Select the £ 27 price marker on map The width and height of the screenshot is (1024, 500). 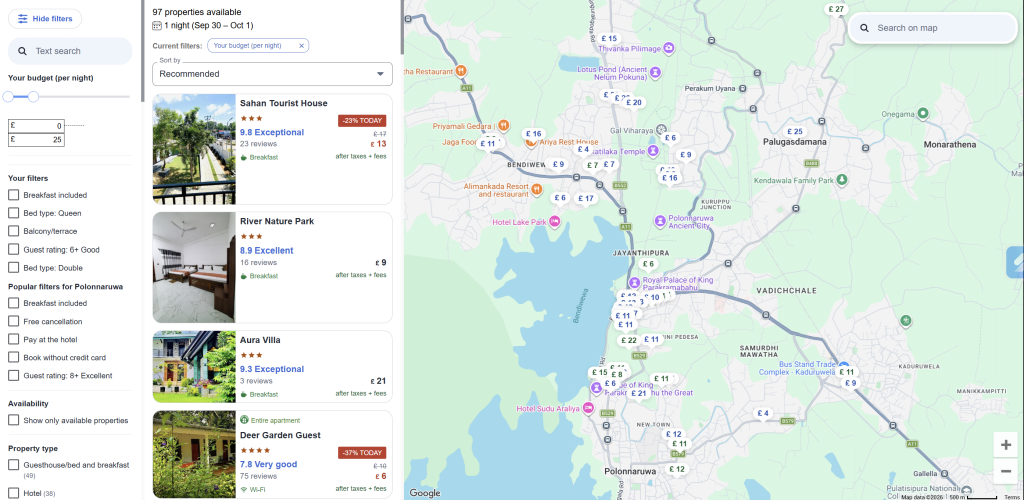point(837,10)
